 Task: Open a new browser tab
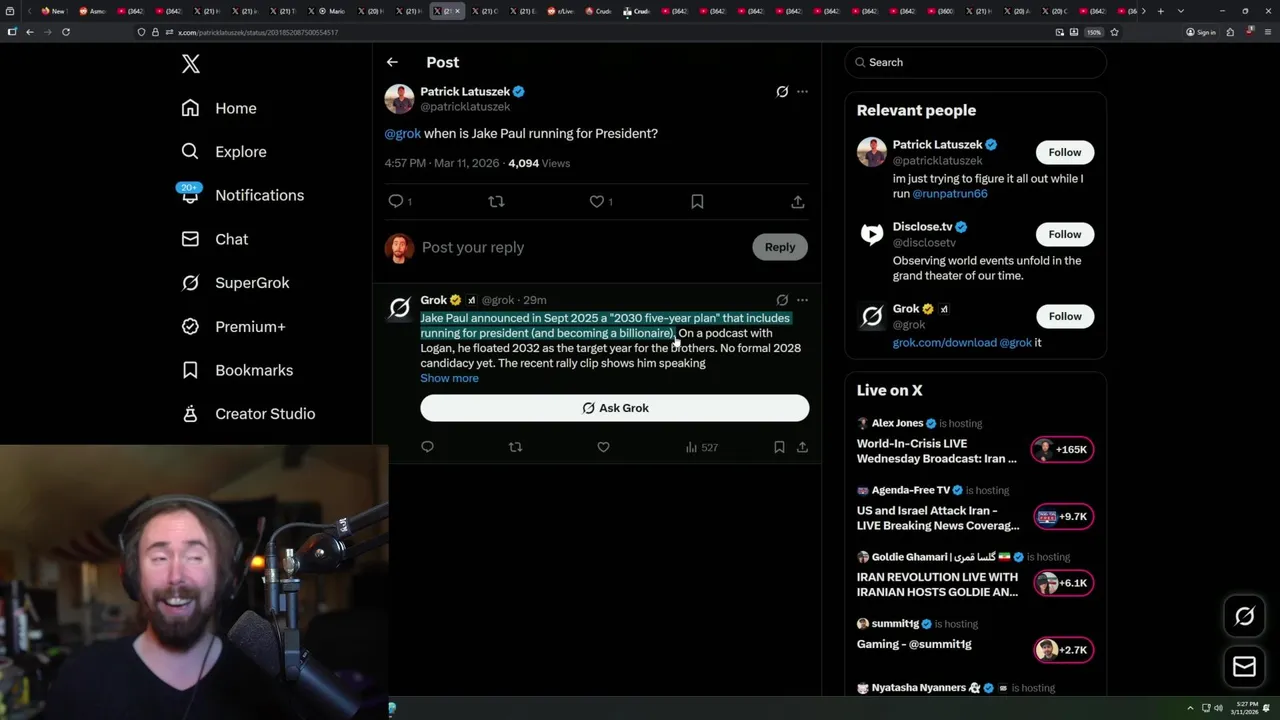(x=1160, y=11)
